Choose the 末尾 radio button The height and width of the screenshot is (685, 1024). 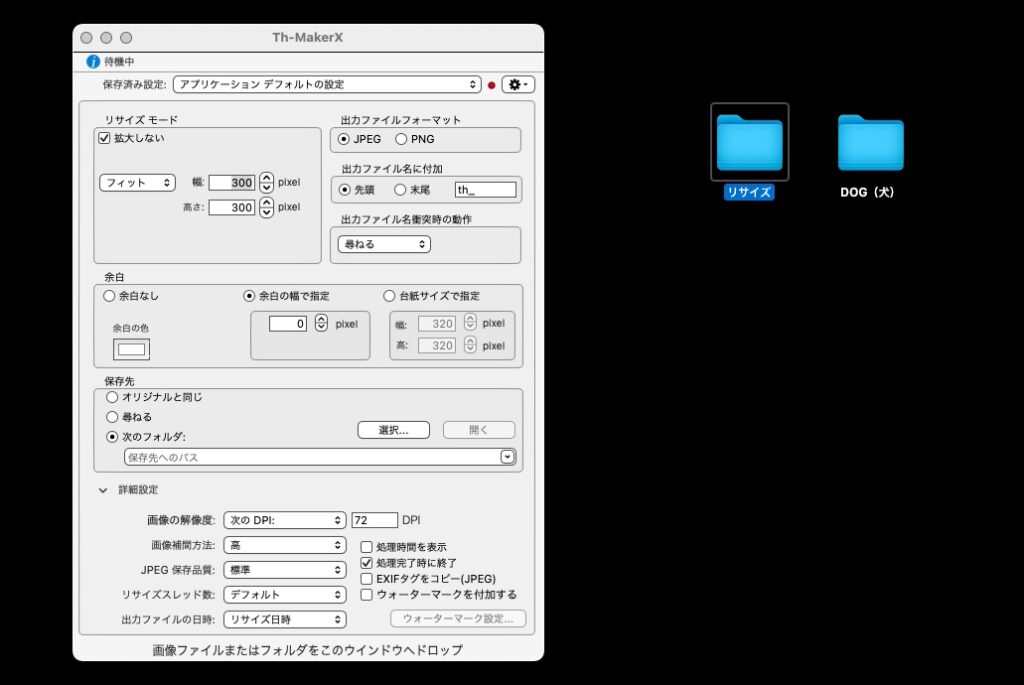(400, 189)
